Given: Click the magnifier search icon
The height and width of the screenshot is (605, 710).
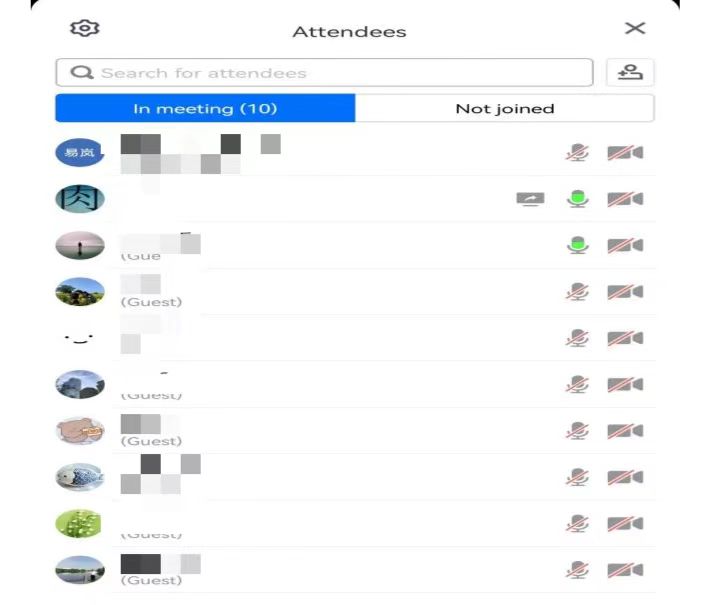Looking at the screenshot, I should pos(82,72).
